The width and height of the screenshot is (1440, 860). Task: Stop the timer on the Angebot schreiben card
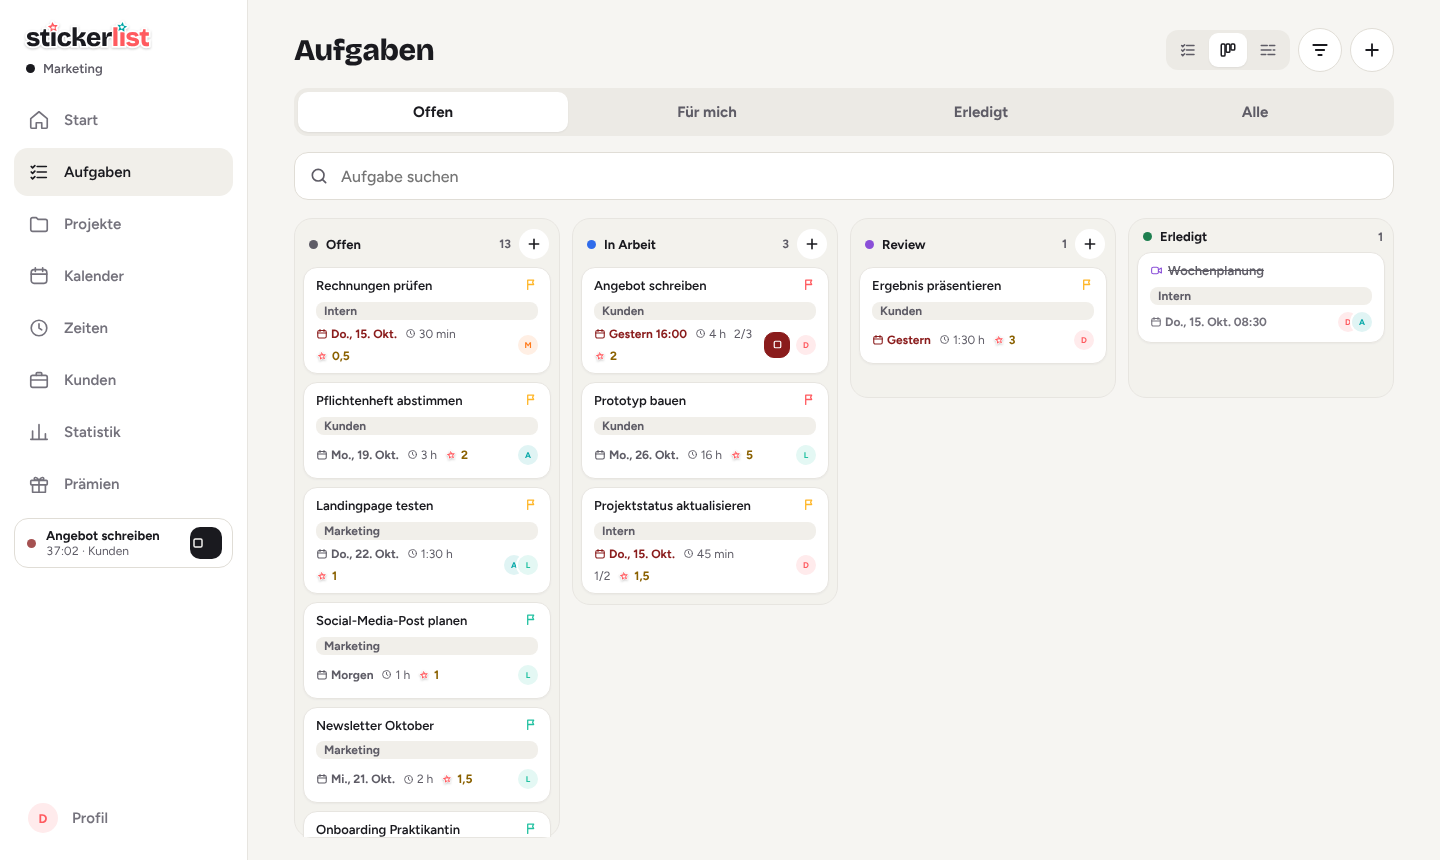click(777, 345)
